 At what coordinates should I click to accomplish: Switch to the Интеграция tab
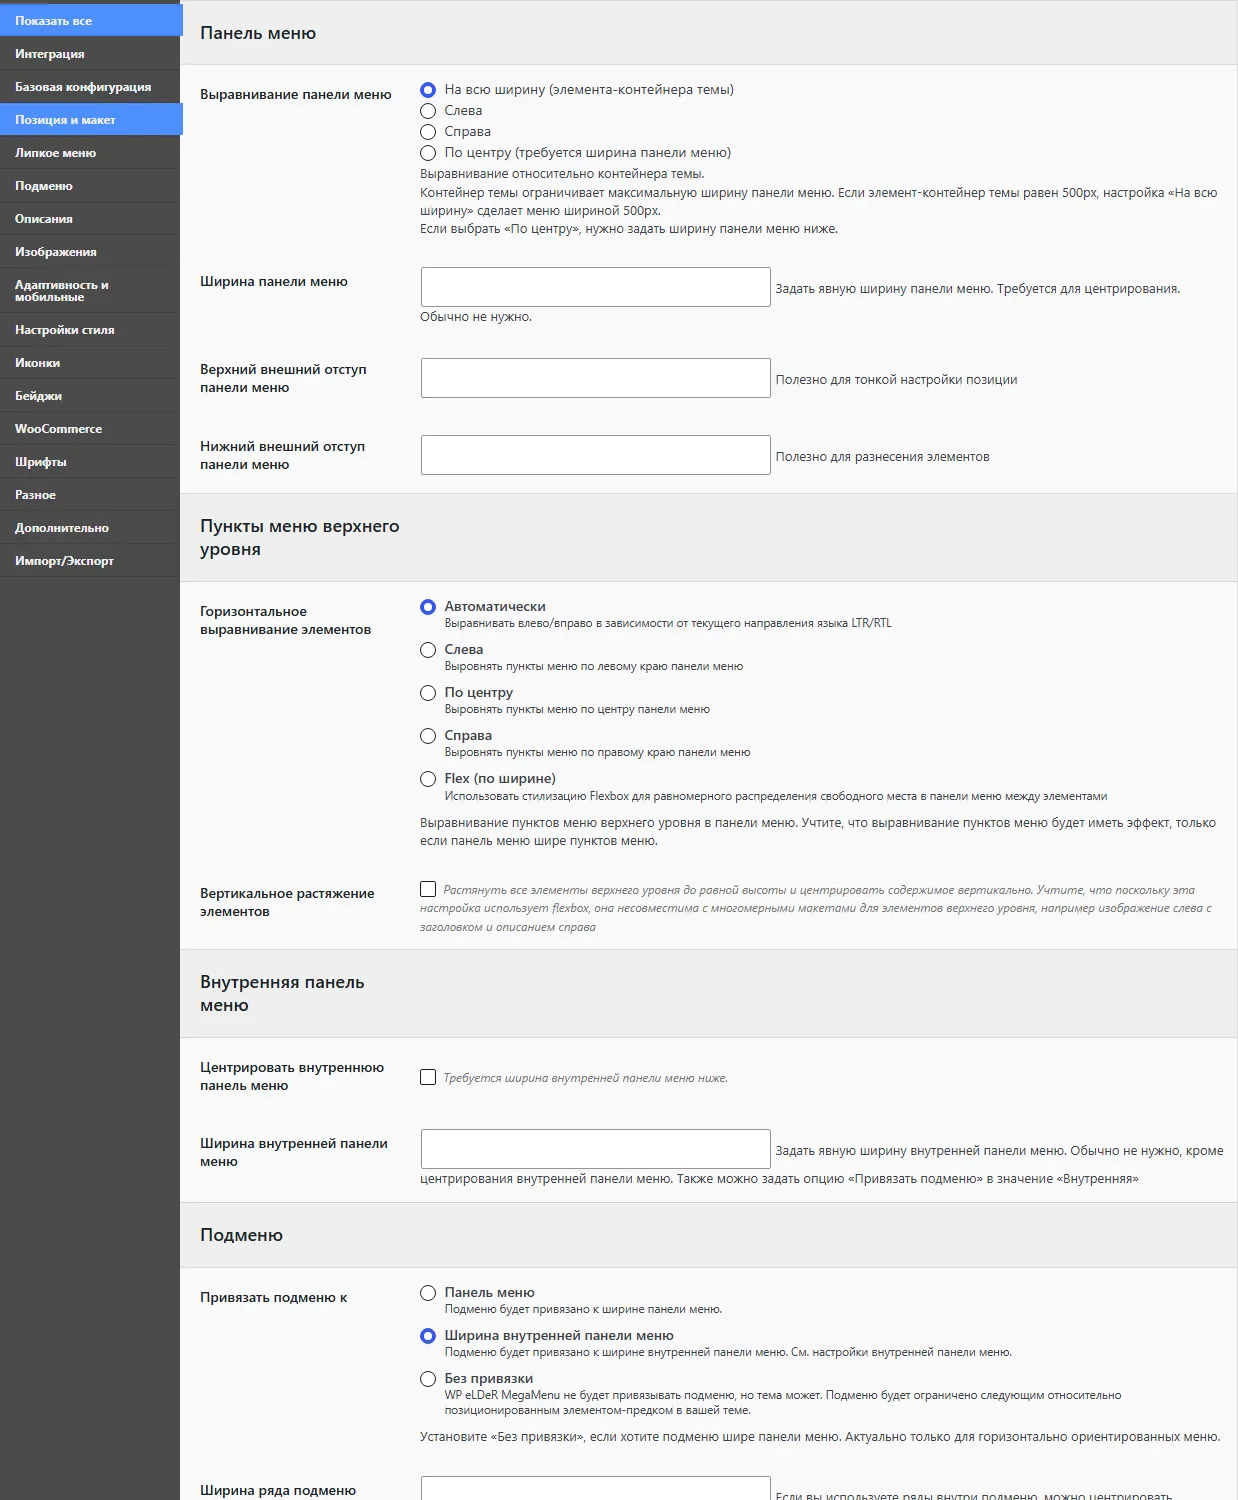pyautogui.click(x=90, y=54)
